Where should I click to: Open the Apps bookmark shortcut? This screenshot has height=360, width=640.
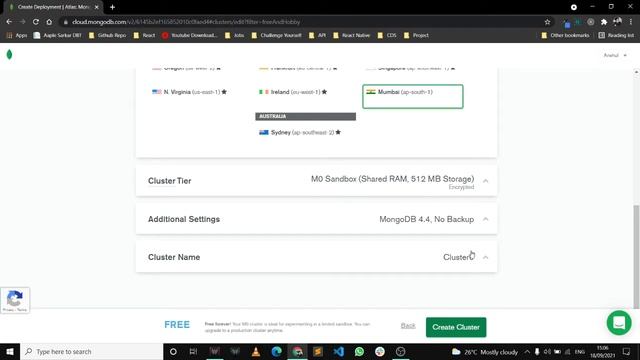click(17, 36)
